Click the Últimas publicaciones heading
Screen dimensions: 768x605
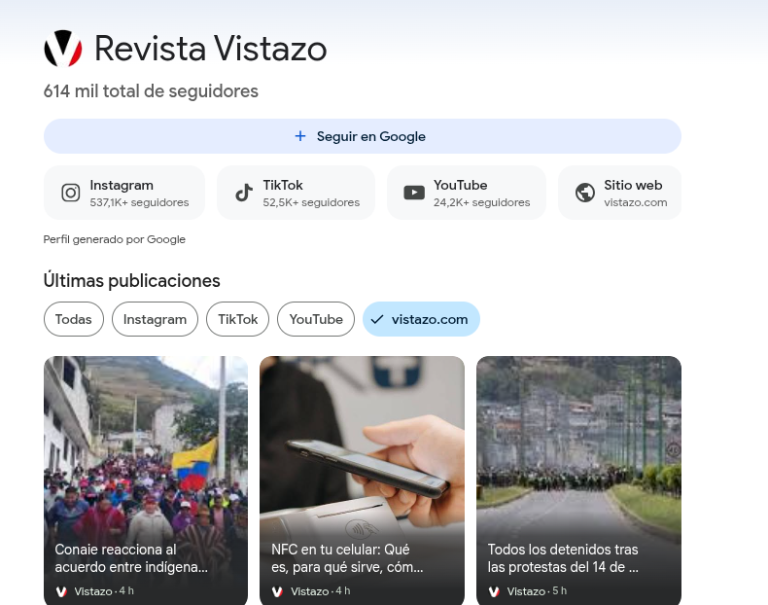[132, 281]
